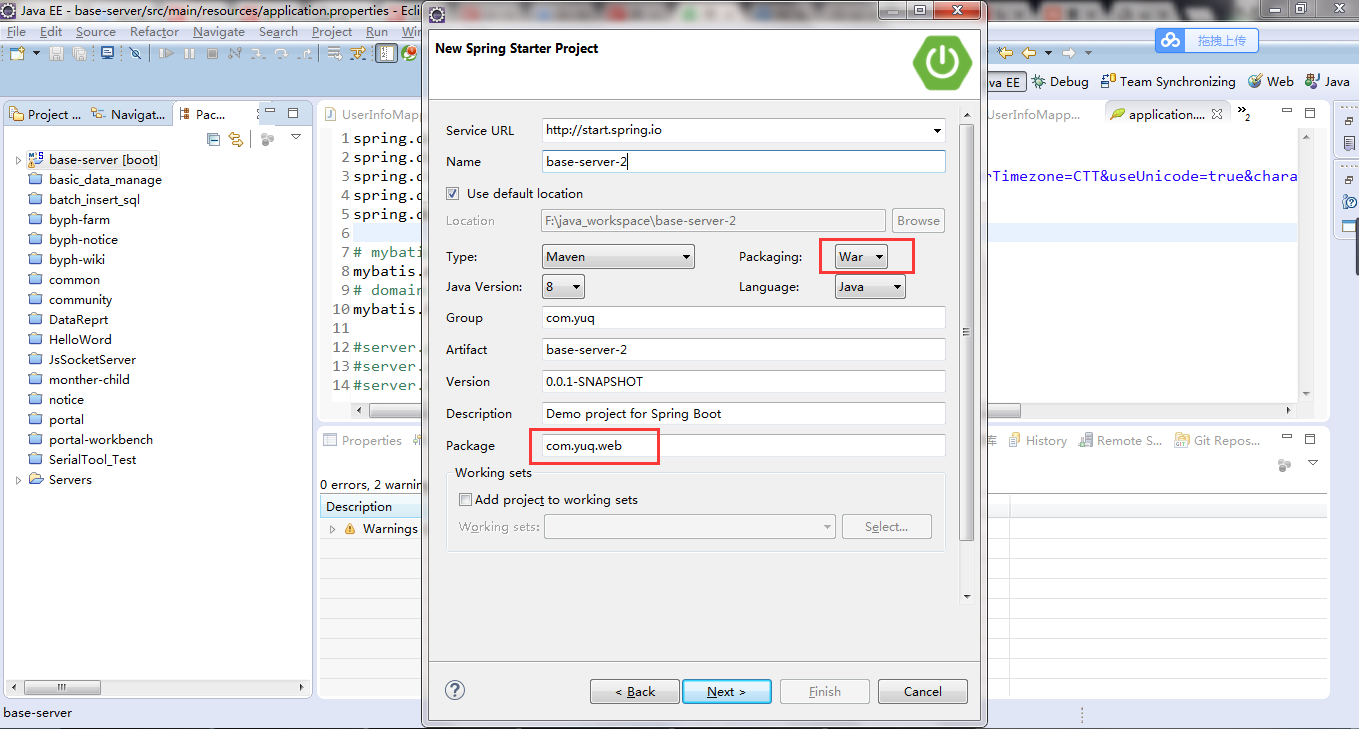Image resolution: width=1359 pixels, height=729 pixels.
Task: Toggle Link with Editor in Package Explorer
Action: 236,139
